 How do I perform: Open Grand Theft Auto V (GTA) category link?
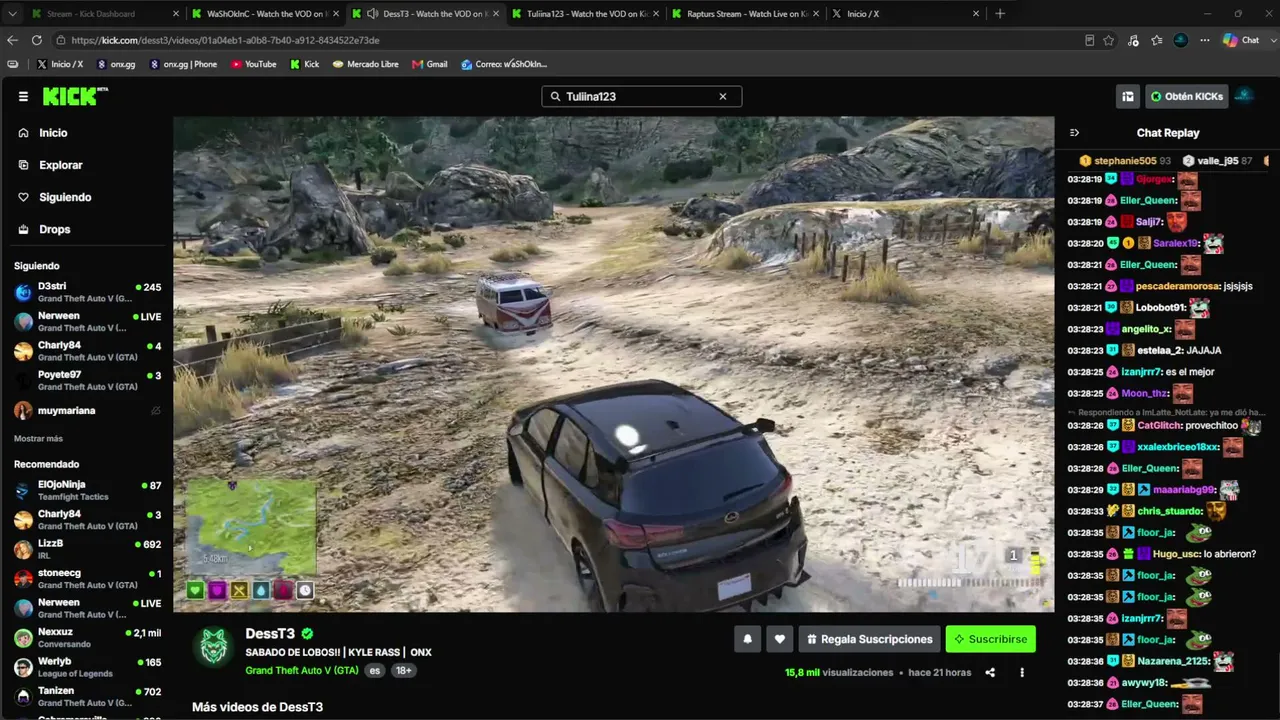click(302, 671)
